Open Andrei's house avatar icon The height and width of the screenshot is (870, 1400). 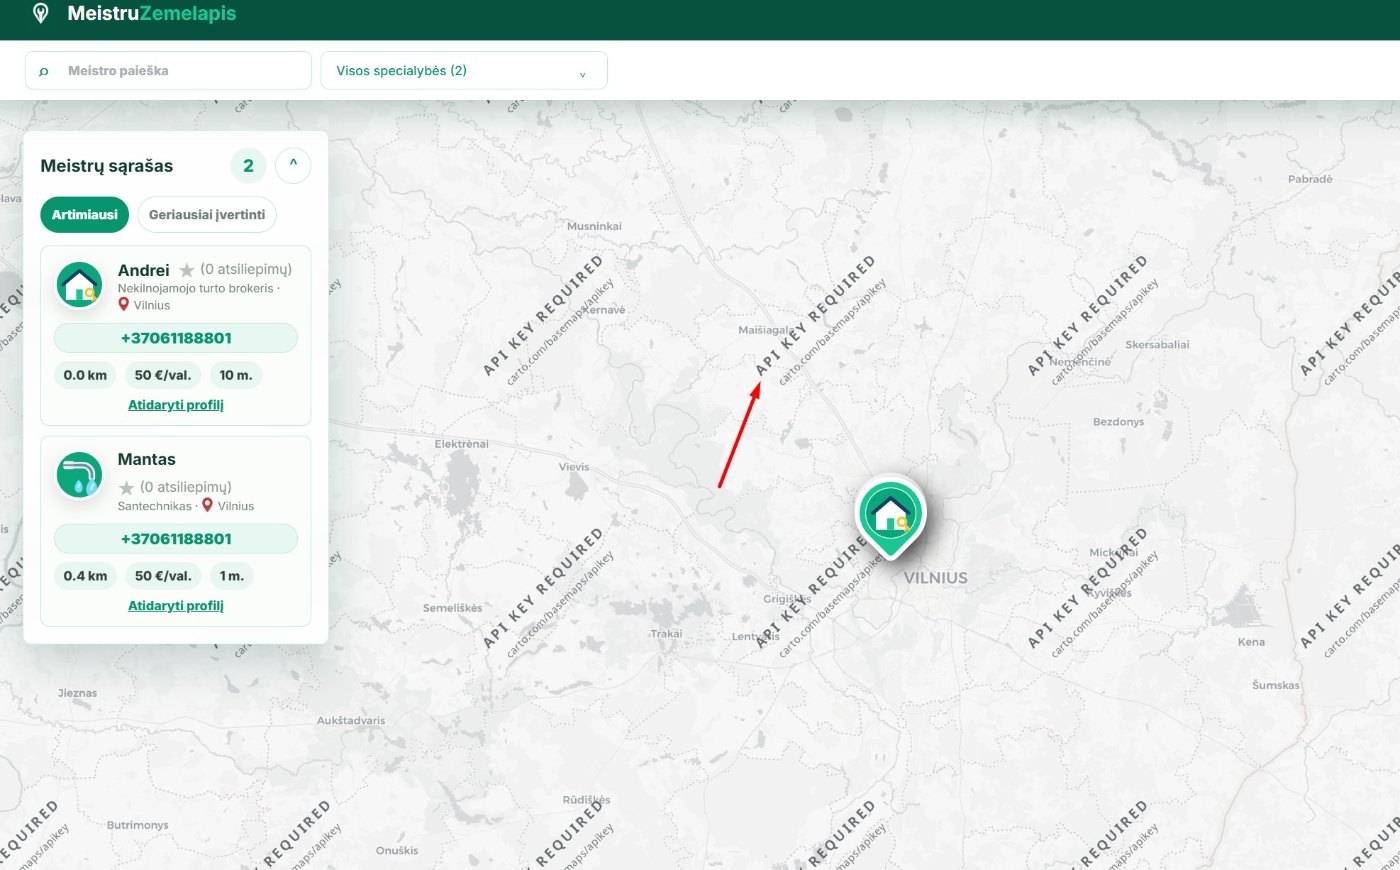coord(79,285)
